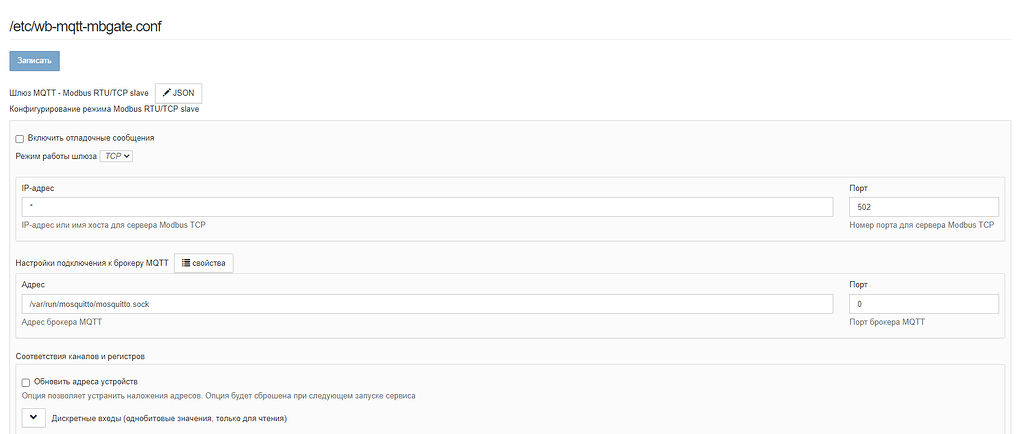Viewport: 1023px width, 434px height.
Task: Click the Режим работы шлюза label
Action: tap(56, 156)
